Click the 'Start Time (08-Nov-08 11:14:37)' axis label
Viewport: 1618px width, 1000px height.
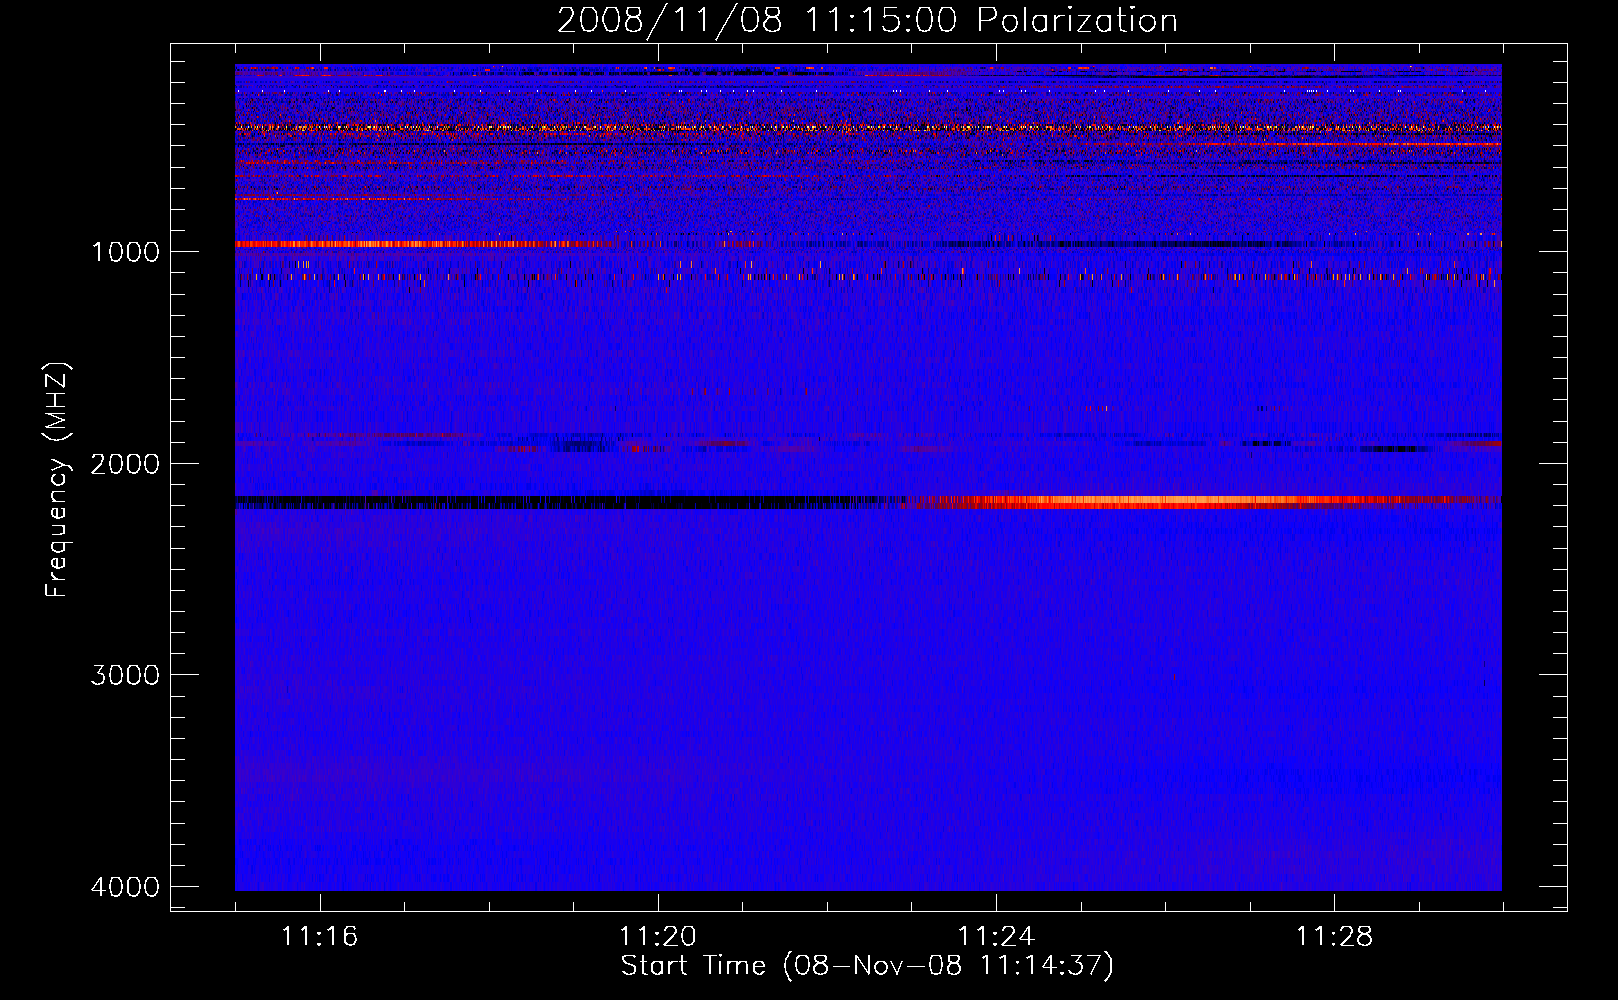click(x=867, y=966)
